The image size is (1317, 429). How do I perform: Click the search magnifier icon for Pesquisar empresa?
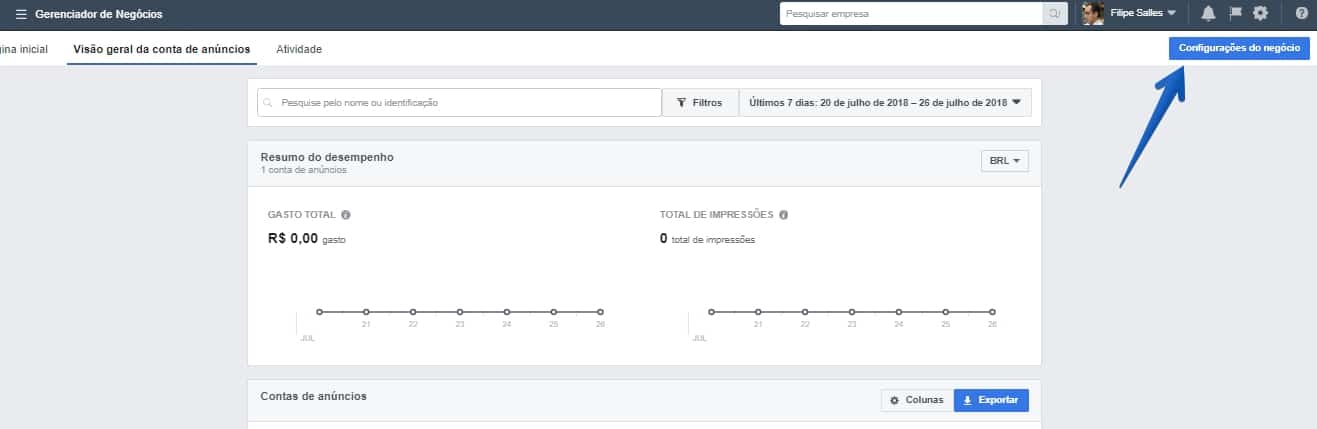point(1054,14)
